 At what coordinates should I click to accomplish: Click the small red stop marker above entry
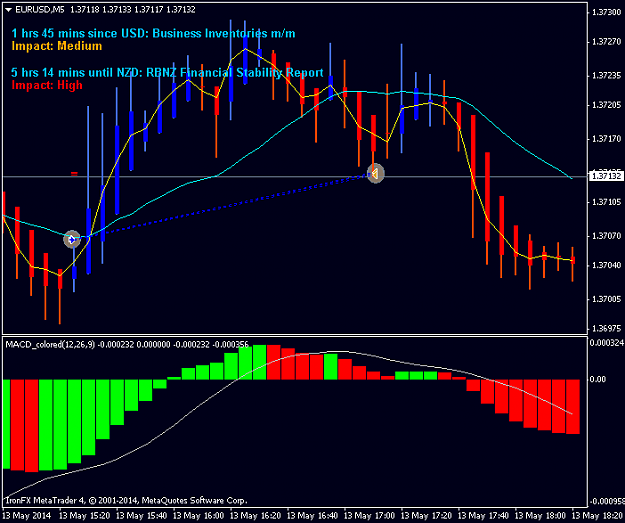tap(74, 173)
